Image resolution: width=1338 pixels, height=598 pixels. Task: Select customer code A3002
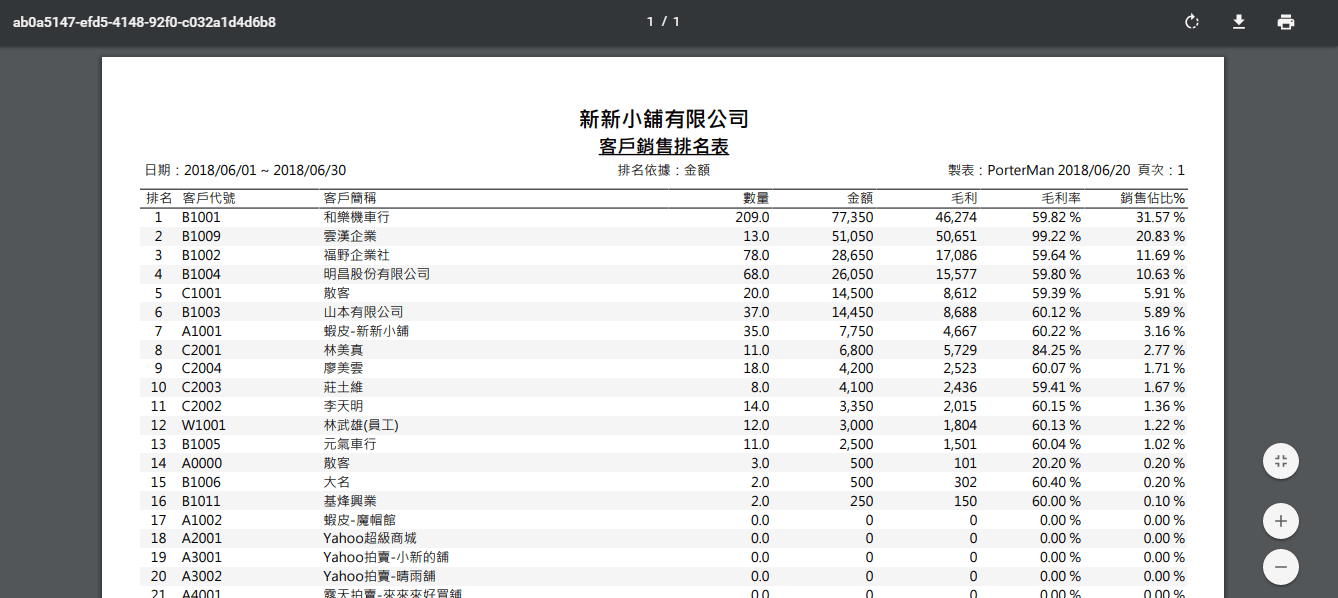[x=202, y=576]
